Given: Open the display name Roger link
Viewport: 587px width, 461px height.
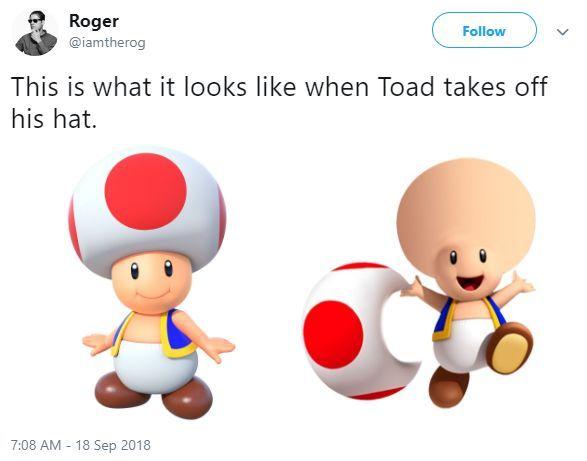Looking at the screenshot, I should [x=94, y=21].
